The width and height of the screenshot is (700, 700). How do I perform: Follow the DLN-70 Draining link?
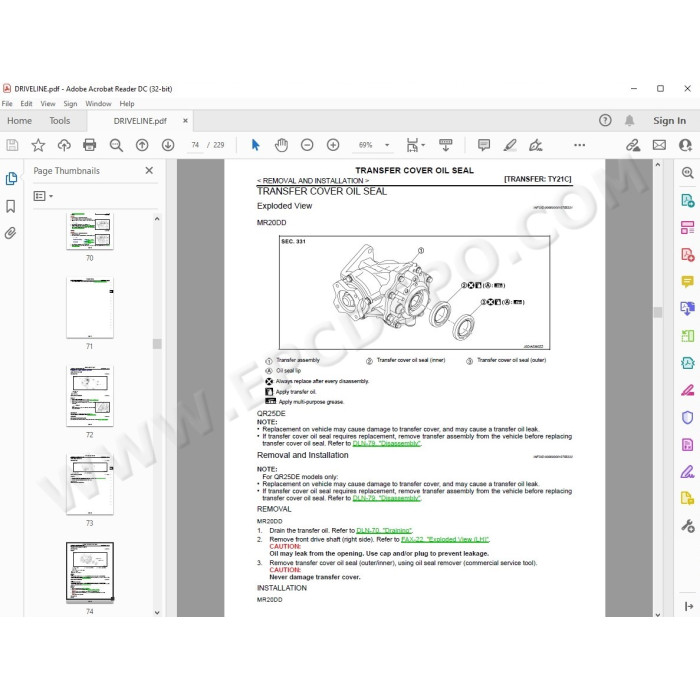click(384, 530)
